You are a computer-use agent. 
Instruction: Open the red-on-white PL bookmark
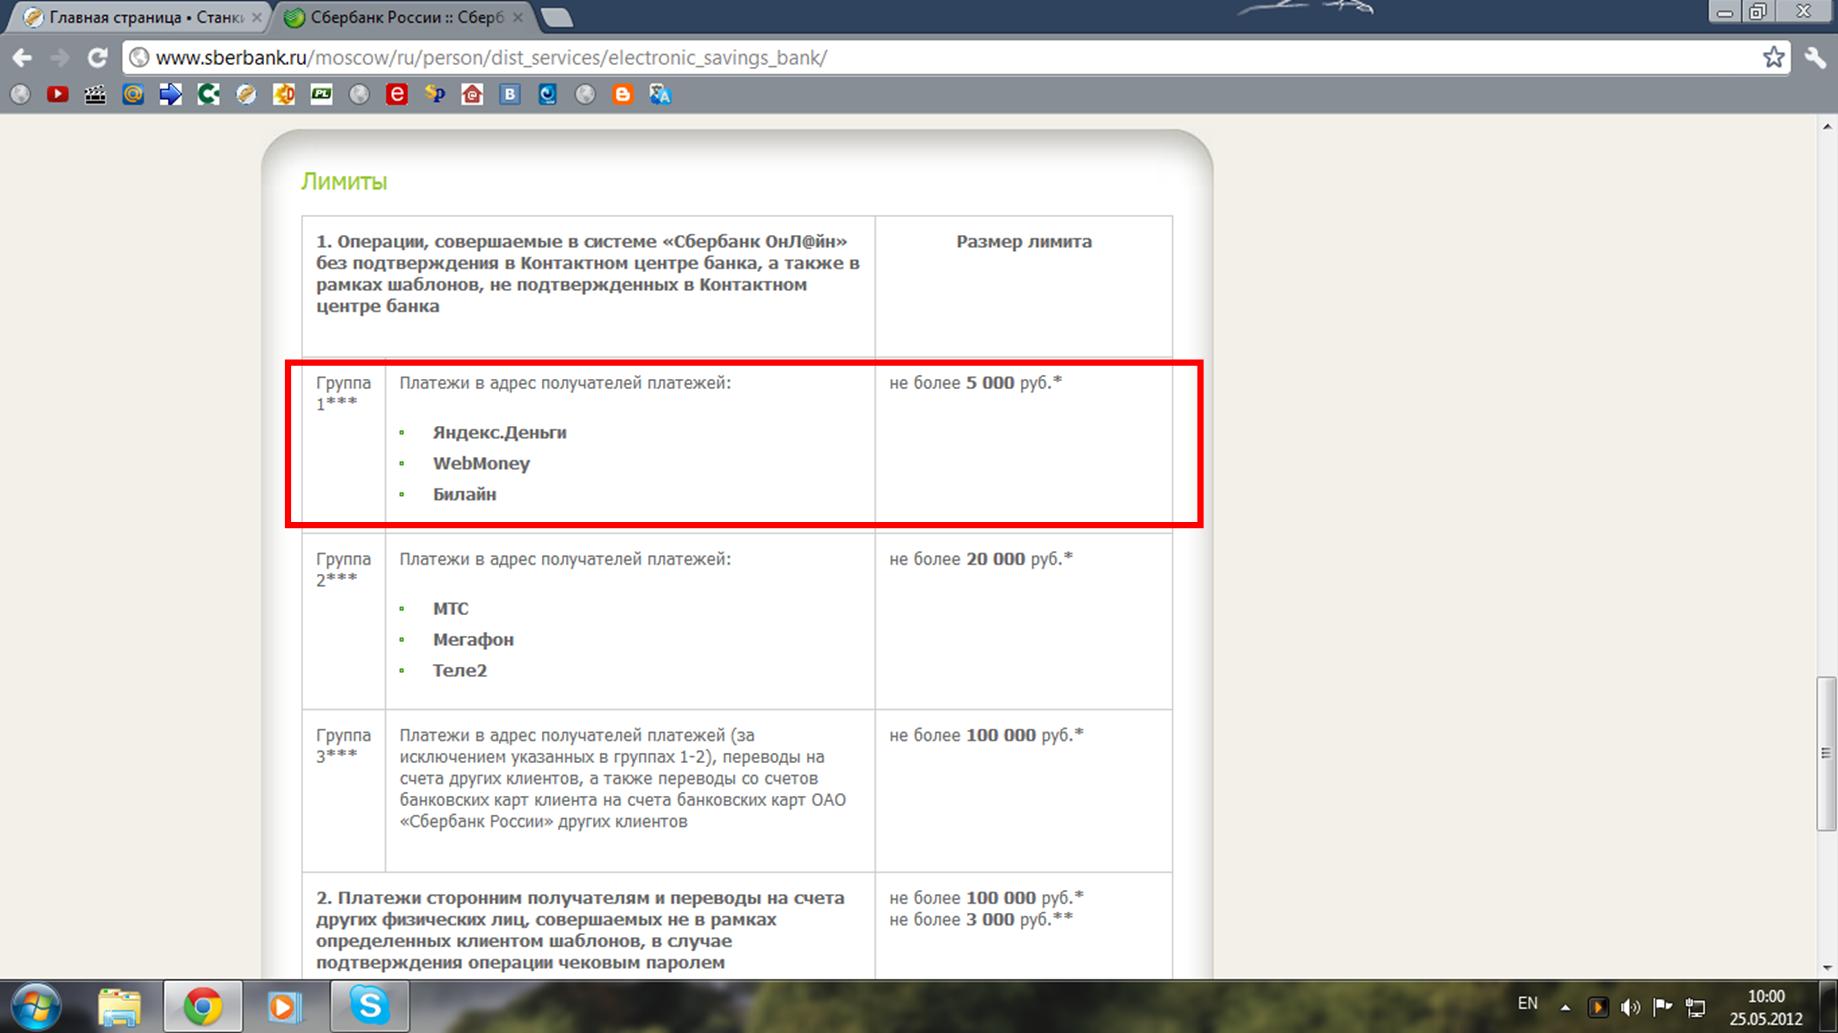tap(321, 94)
